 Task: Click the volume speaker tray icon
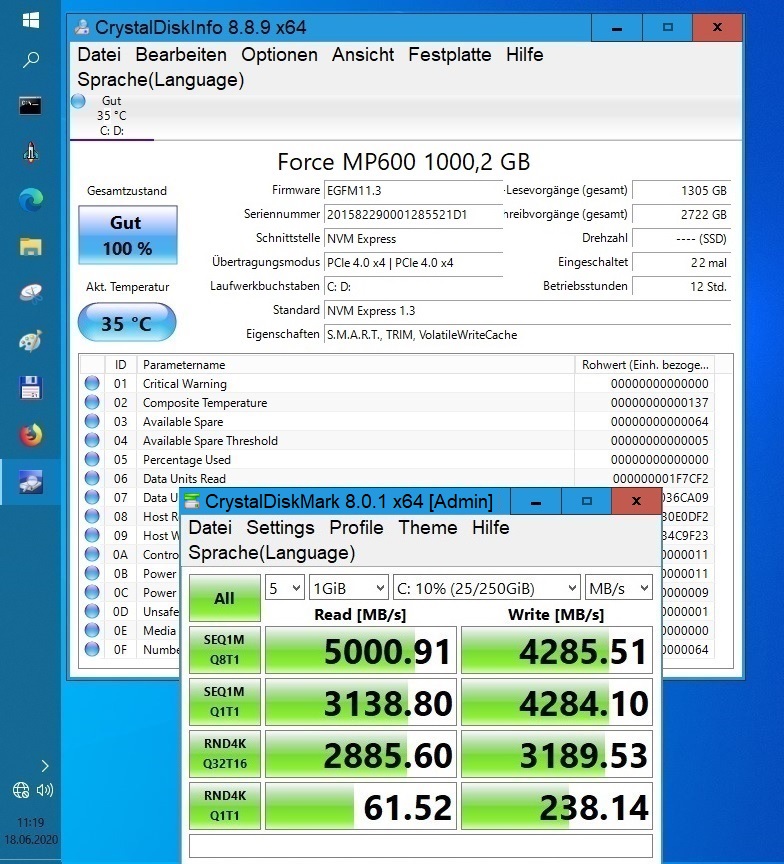click(x=45, y=790)
